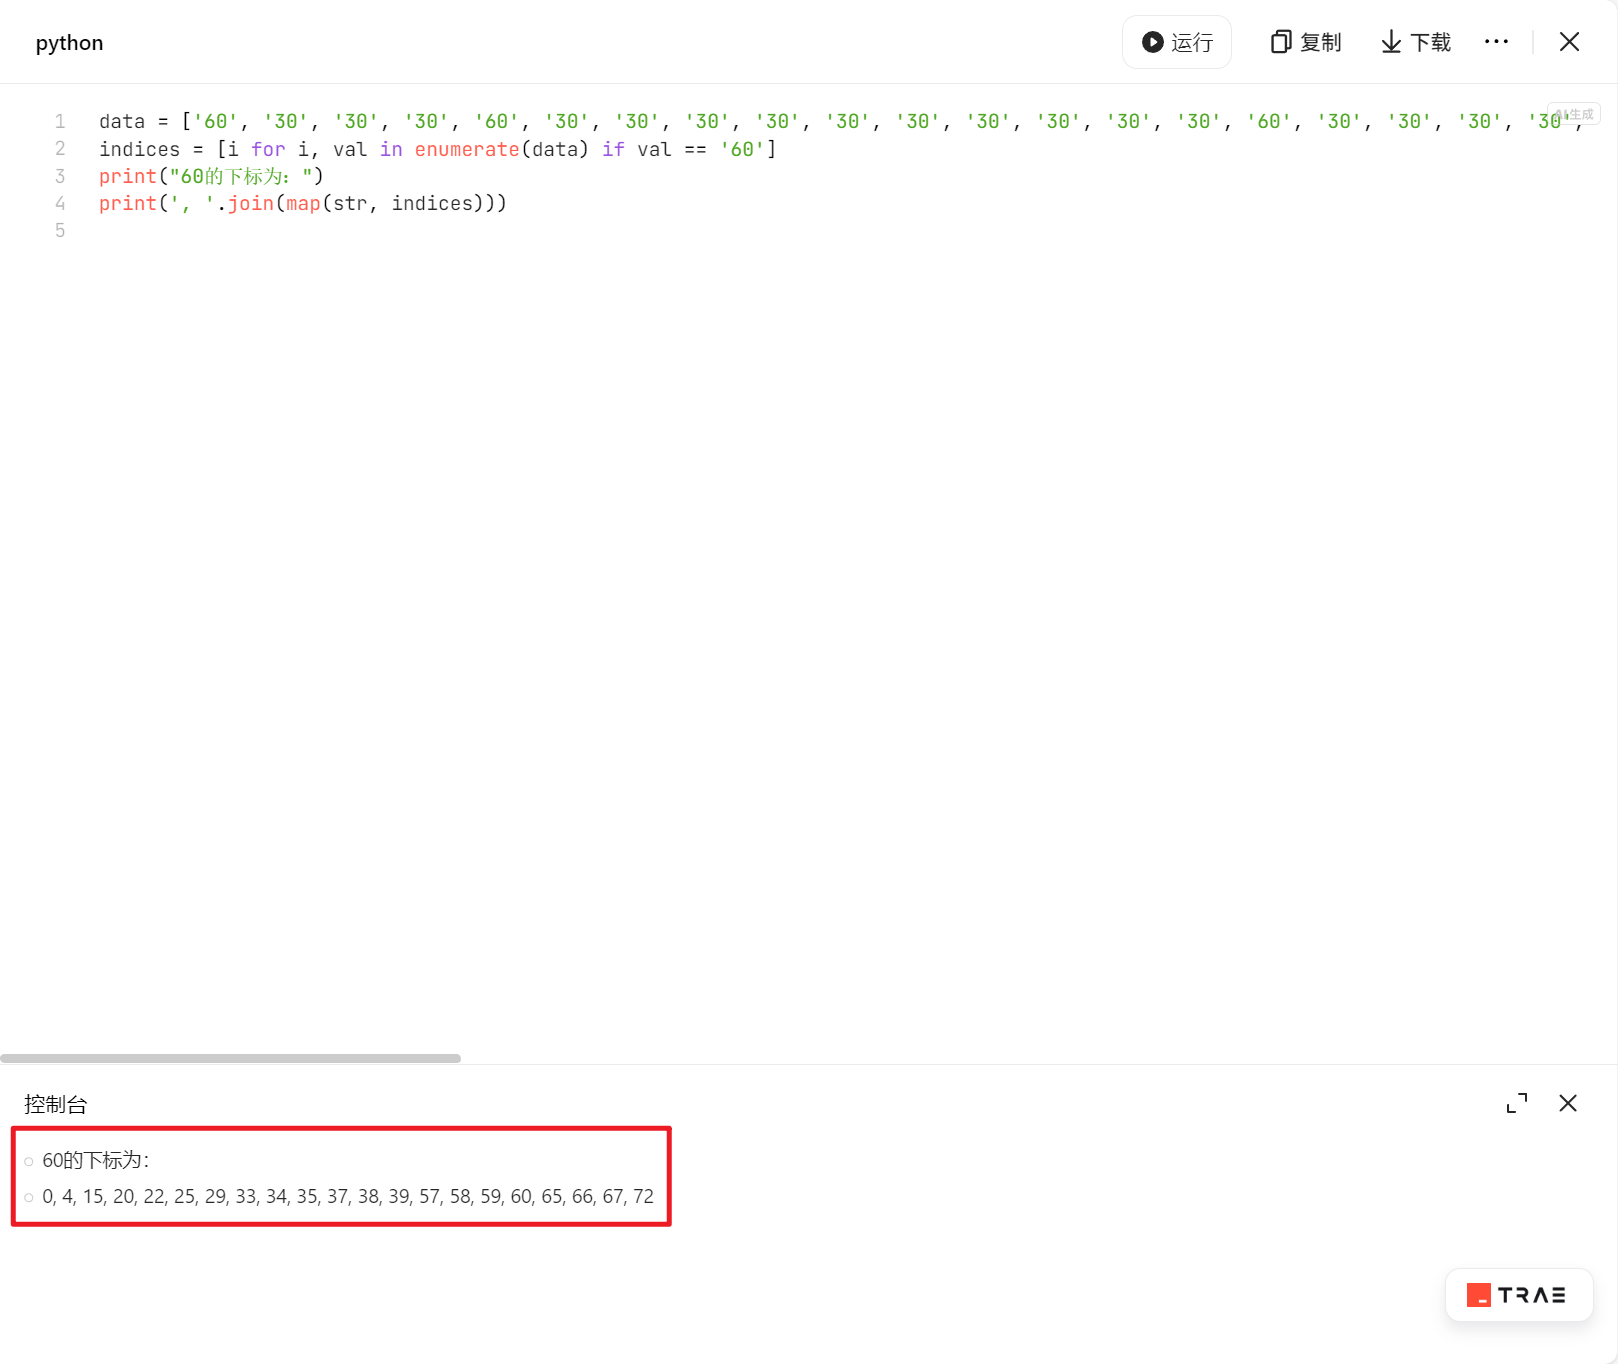
Task: Click the console index list output line
Action: tap(348, 1197)
